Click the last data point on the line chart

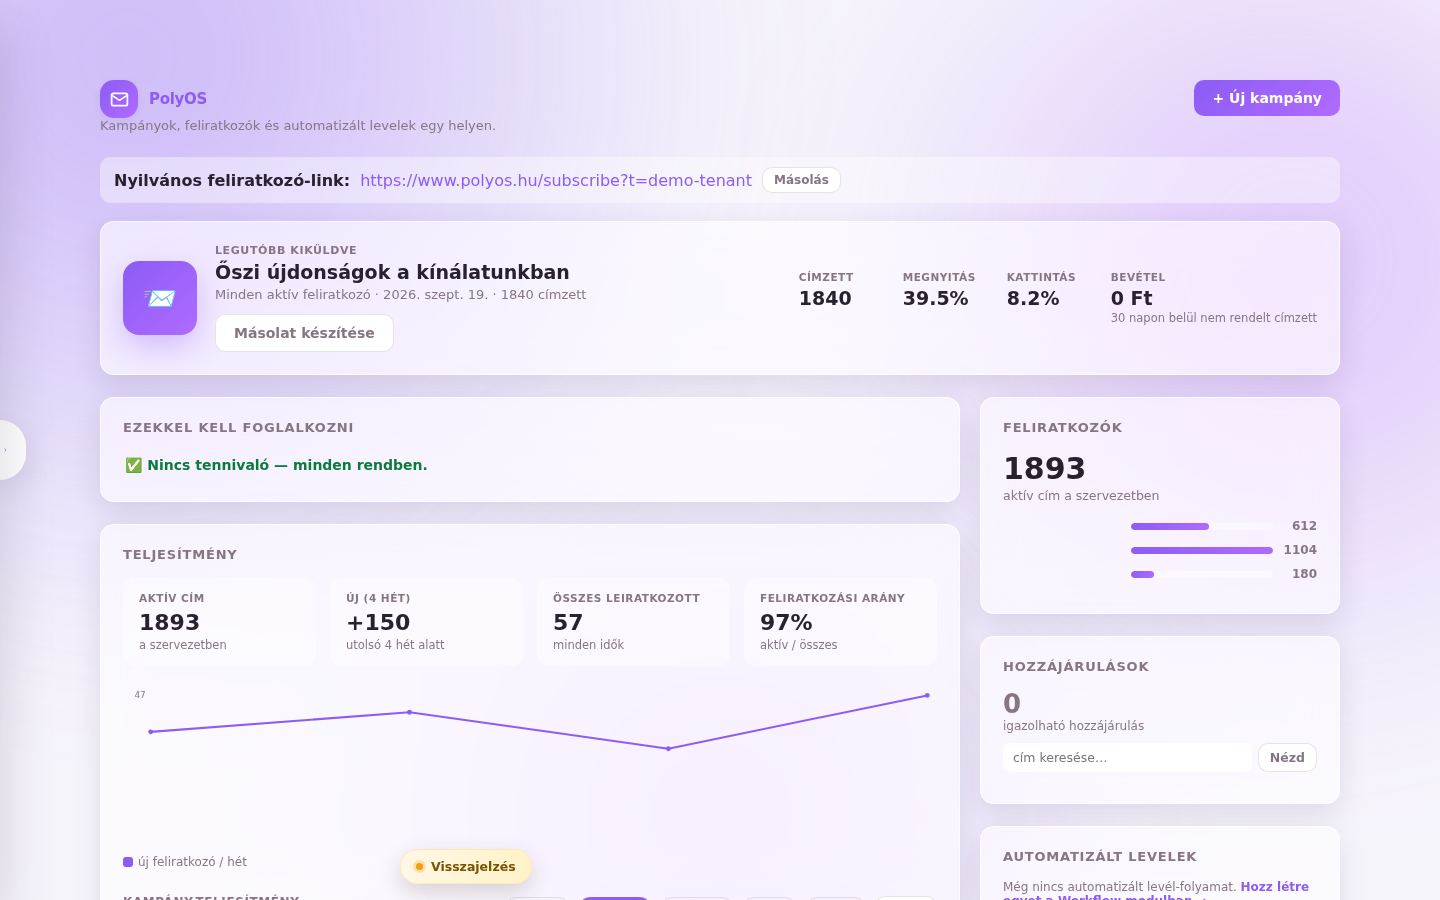(x=927, y=695)
